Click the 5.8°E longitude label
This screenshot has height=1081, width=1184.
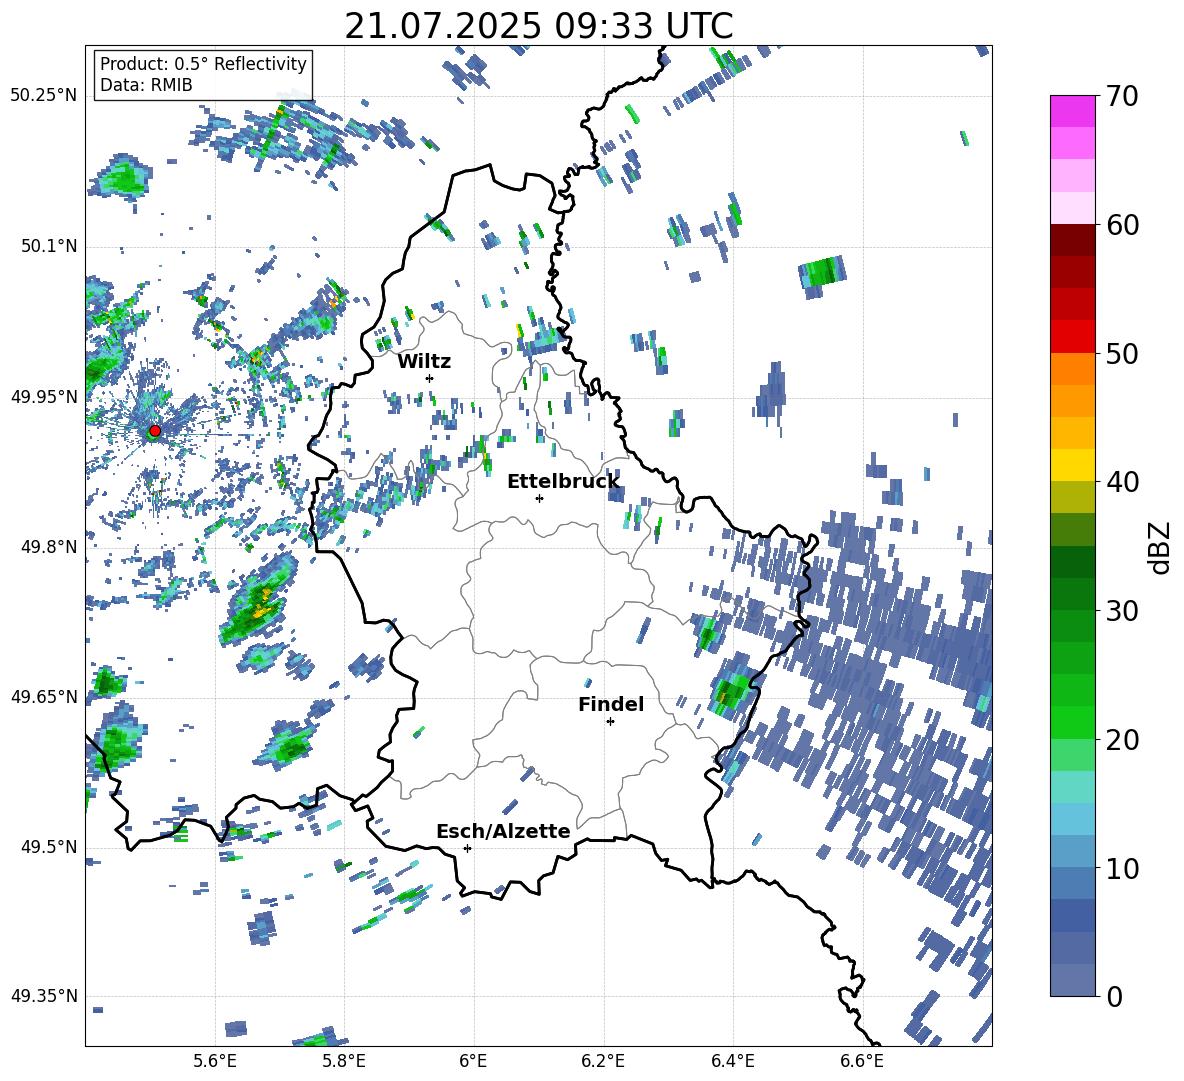click(x=344, y=1061)
